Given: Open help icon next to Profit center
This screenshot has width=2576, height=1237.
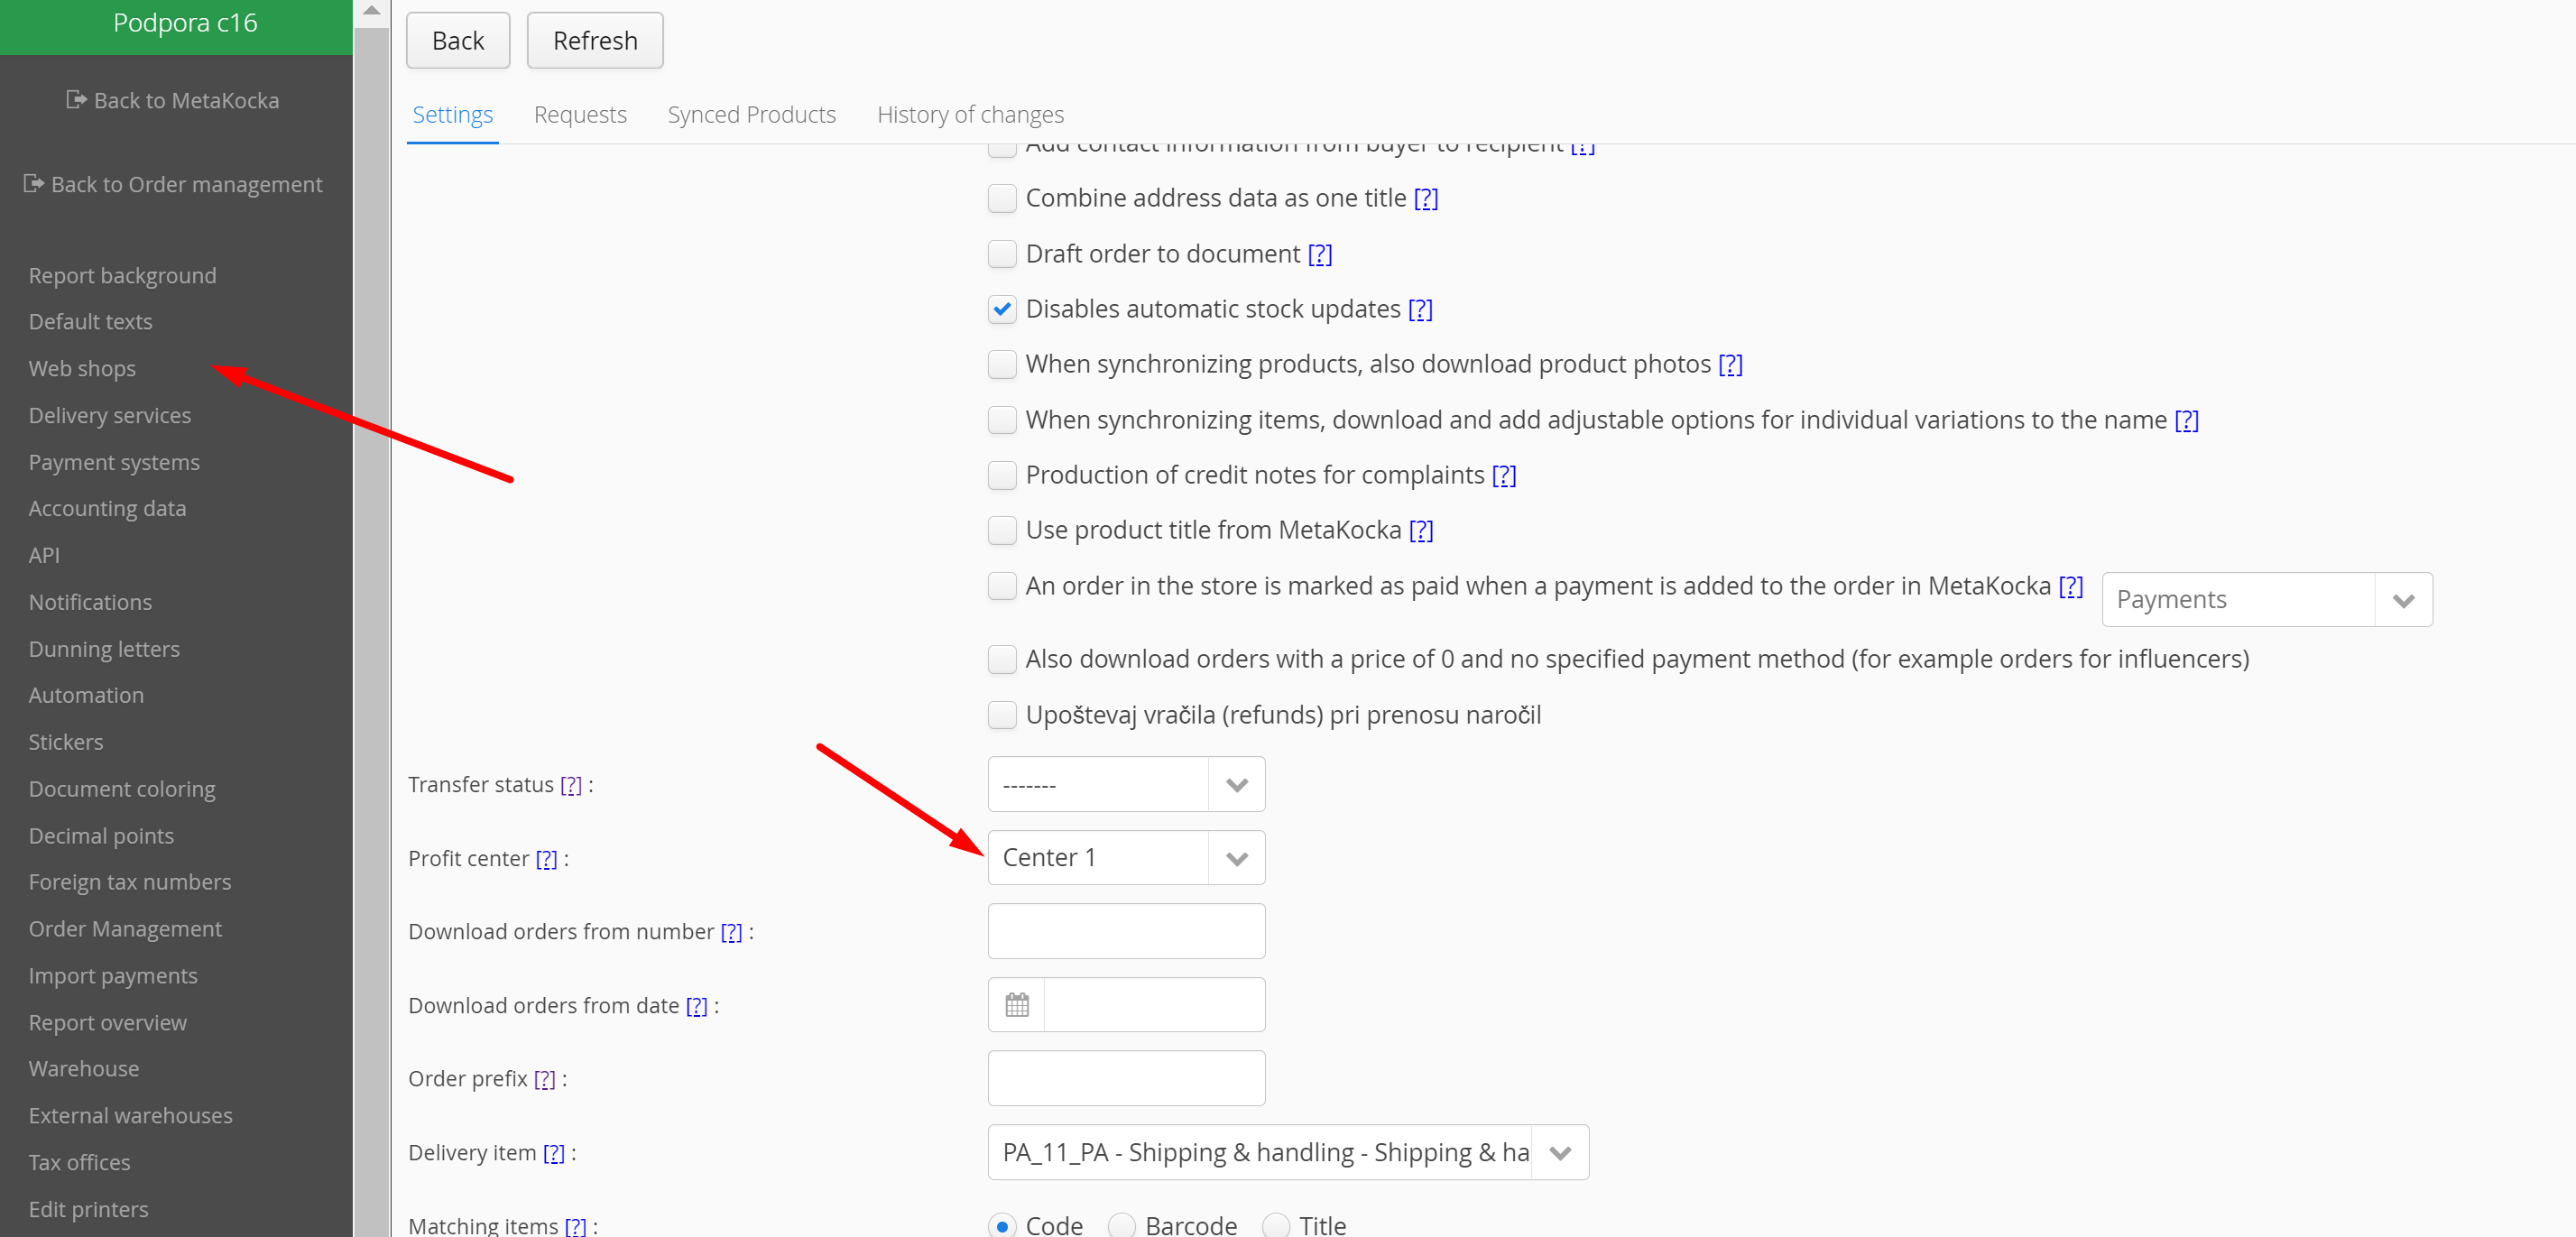Looking at the screenshot, I should (546, 859).
